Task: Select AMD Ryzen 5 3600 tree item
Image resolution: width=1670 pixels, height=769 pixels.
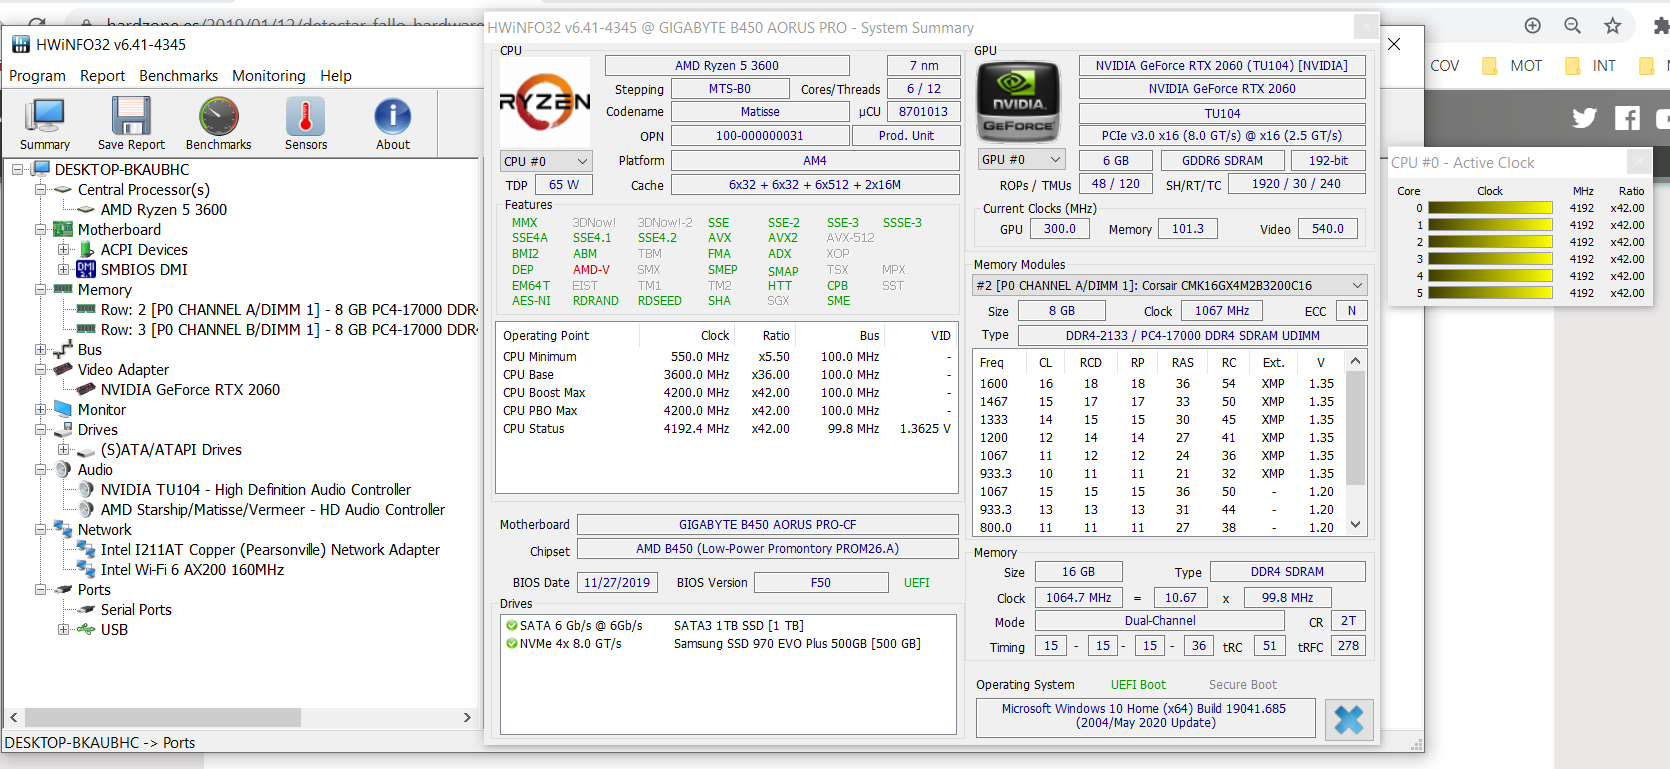Action: coord(163,210)
